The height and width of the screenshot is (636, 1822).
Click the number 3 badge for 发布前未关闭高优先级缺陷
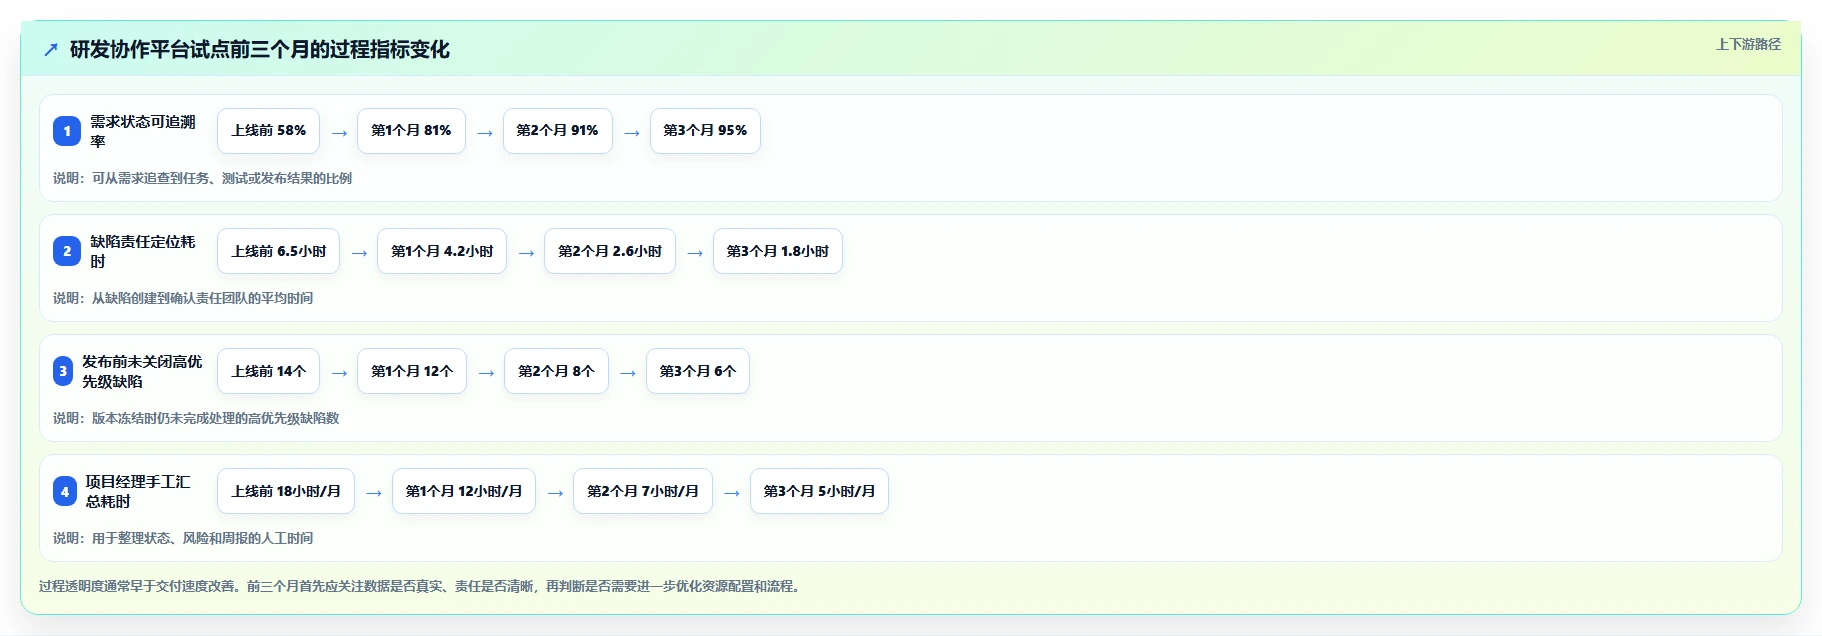tap(63, 371)
